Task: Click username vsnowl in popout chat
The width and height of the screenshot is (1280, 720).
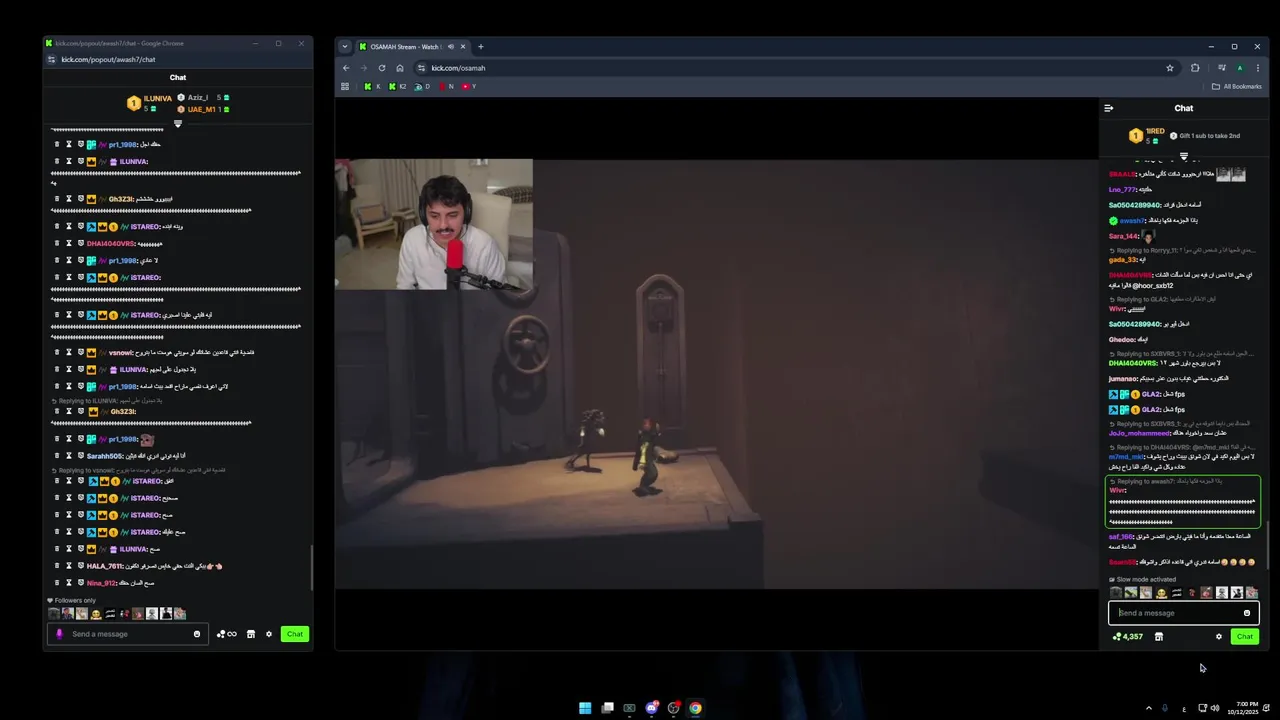Action: click(121, 352)
